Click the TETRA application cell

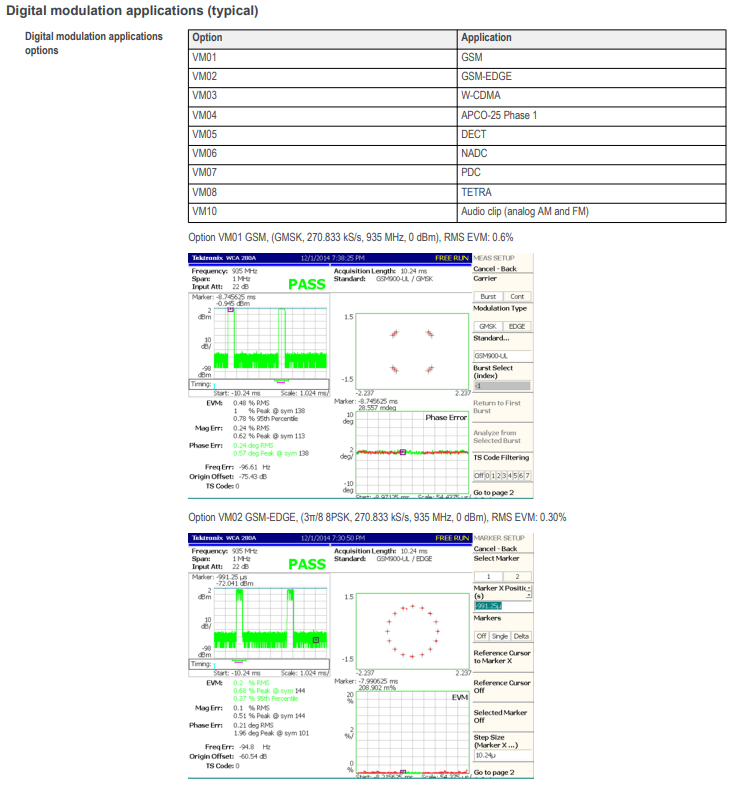tap(591, 193)
